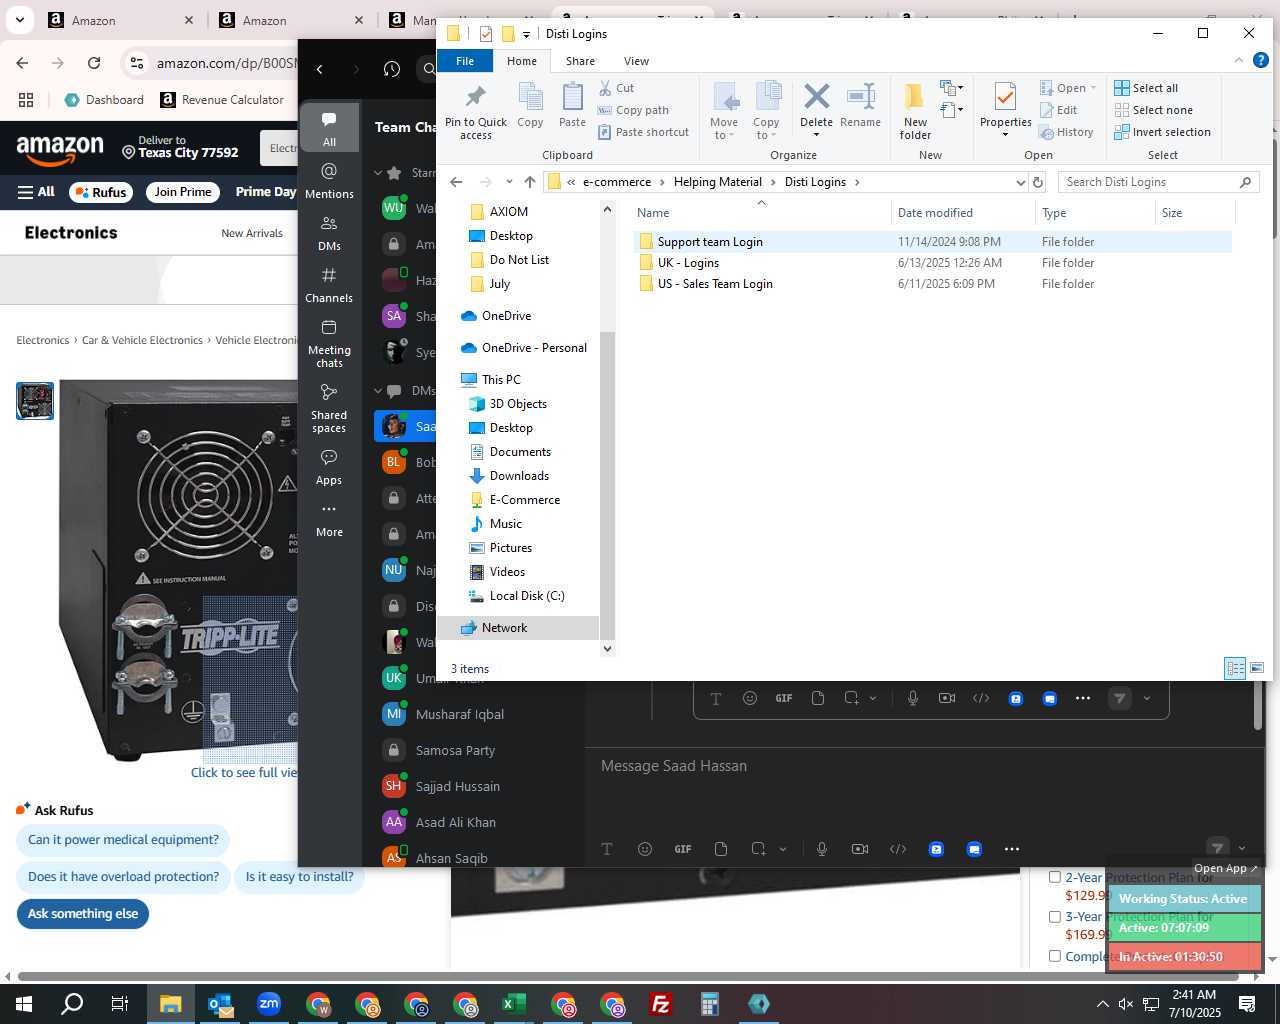
Task: Open the File menu in Explorer
Action: click(x=465, y=61)
